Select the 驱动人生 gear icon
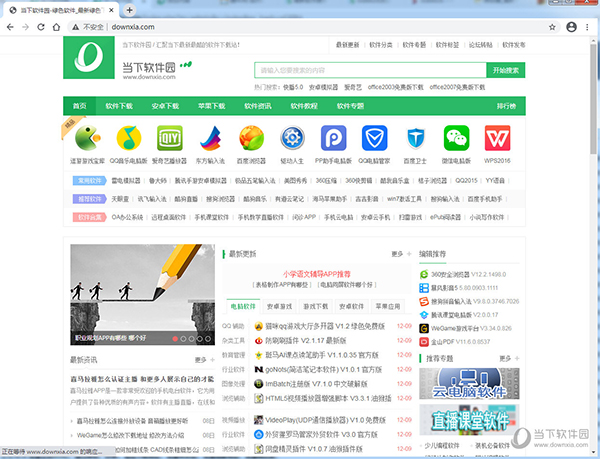 tap(292, 137)
